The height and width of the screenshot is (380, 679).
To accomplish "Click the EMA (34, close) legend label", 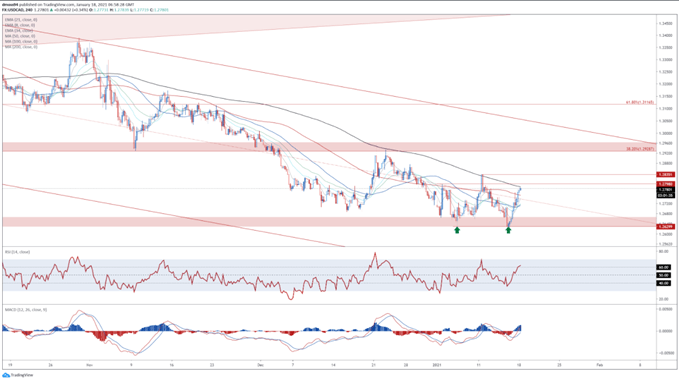I will [x=19, y=31].
